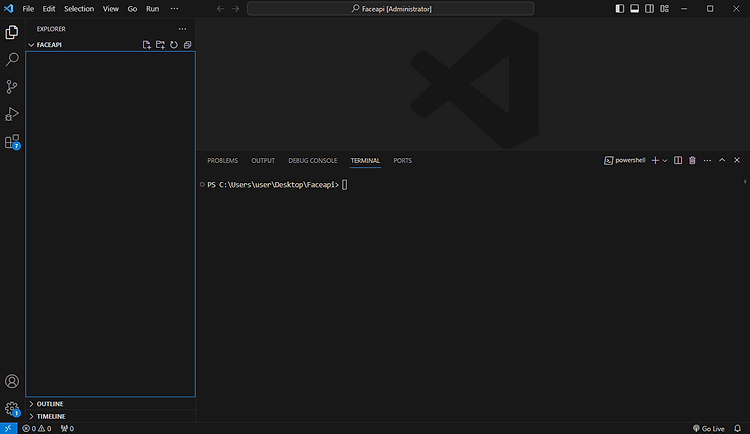Open the Selection menu
The width and height of the screenshot is (750, 434).
coord(79,9)
